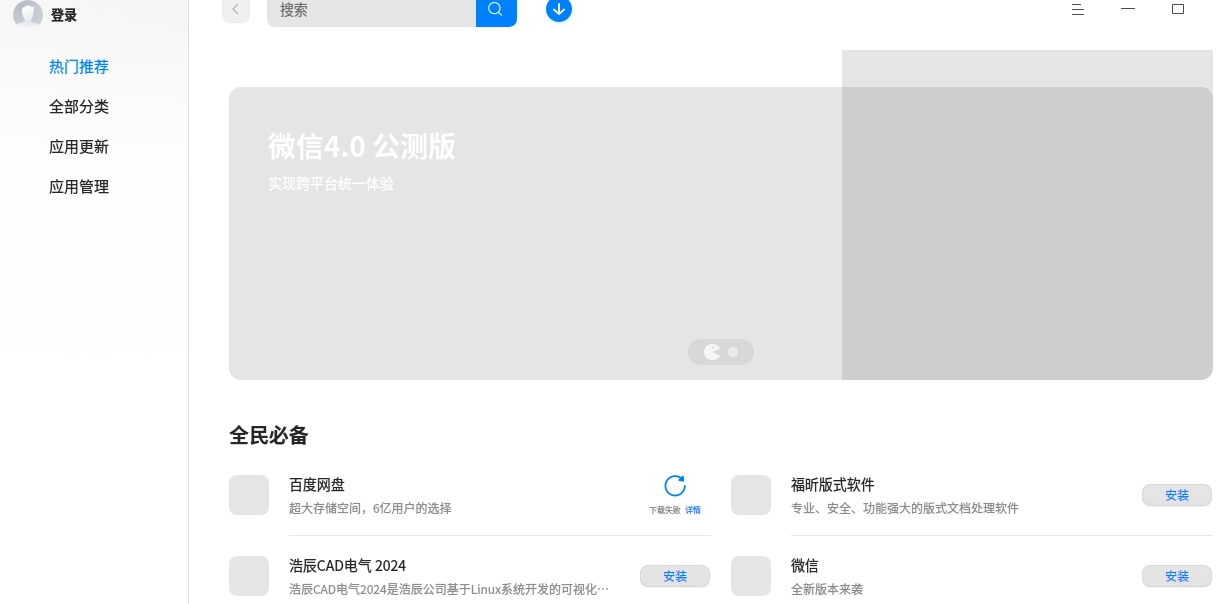
Task: Click the 福昕版式软件 app icon placeholder
Action: click(751, 495)
